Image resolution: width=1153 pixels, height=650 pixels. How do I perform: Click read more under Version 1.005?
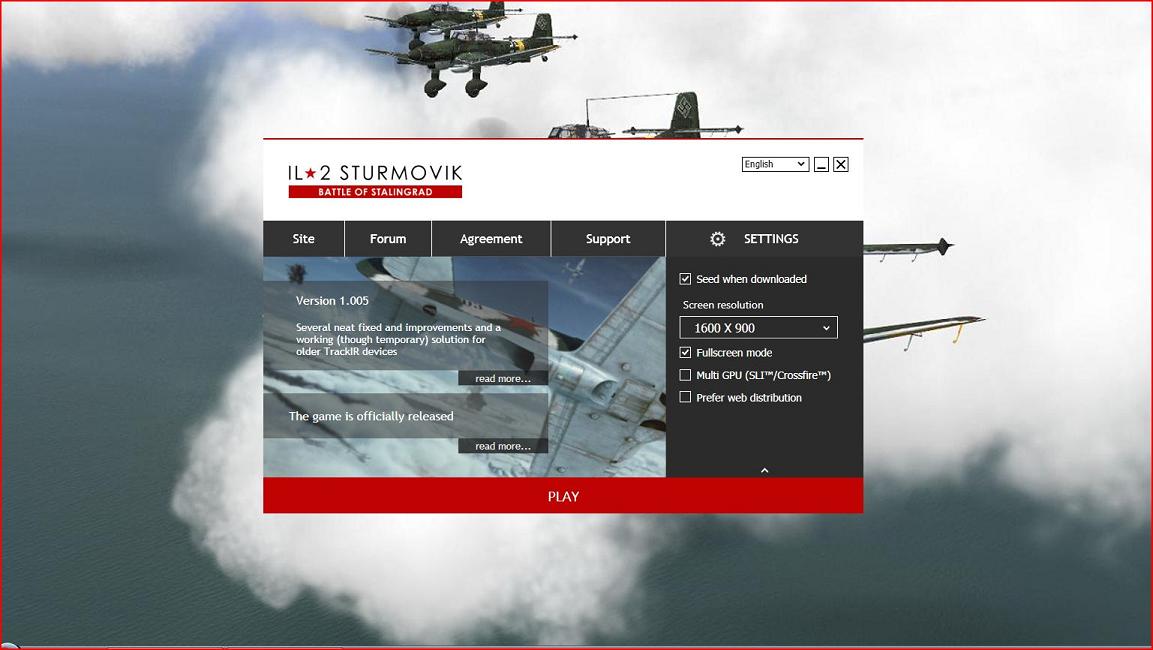pos(503,379)
